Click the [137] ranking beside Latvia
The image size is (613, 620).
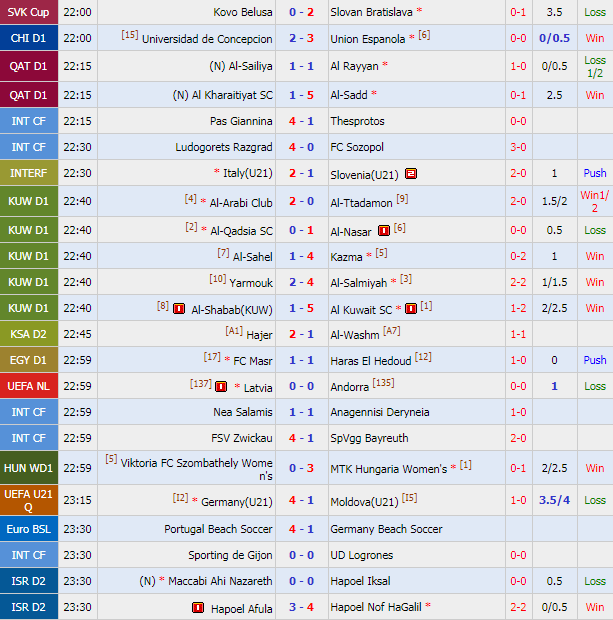point(201,384)
